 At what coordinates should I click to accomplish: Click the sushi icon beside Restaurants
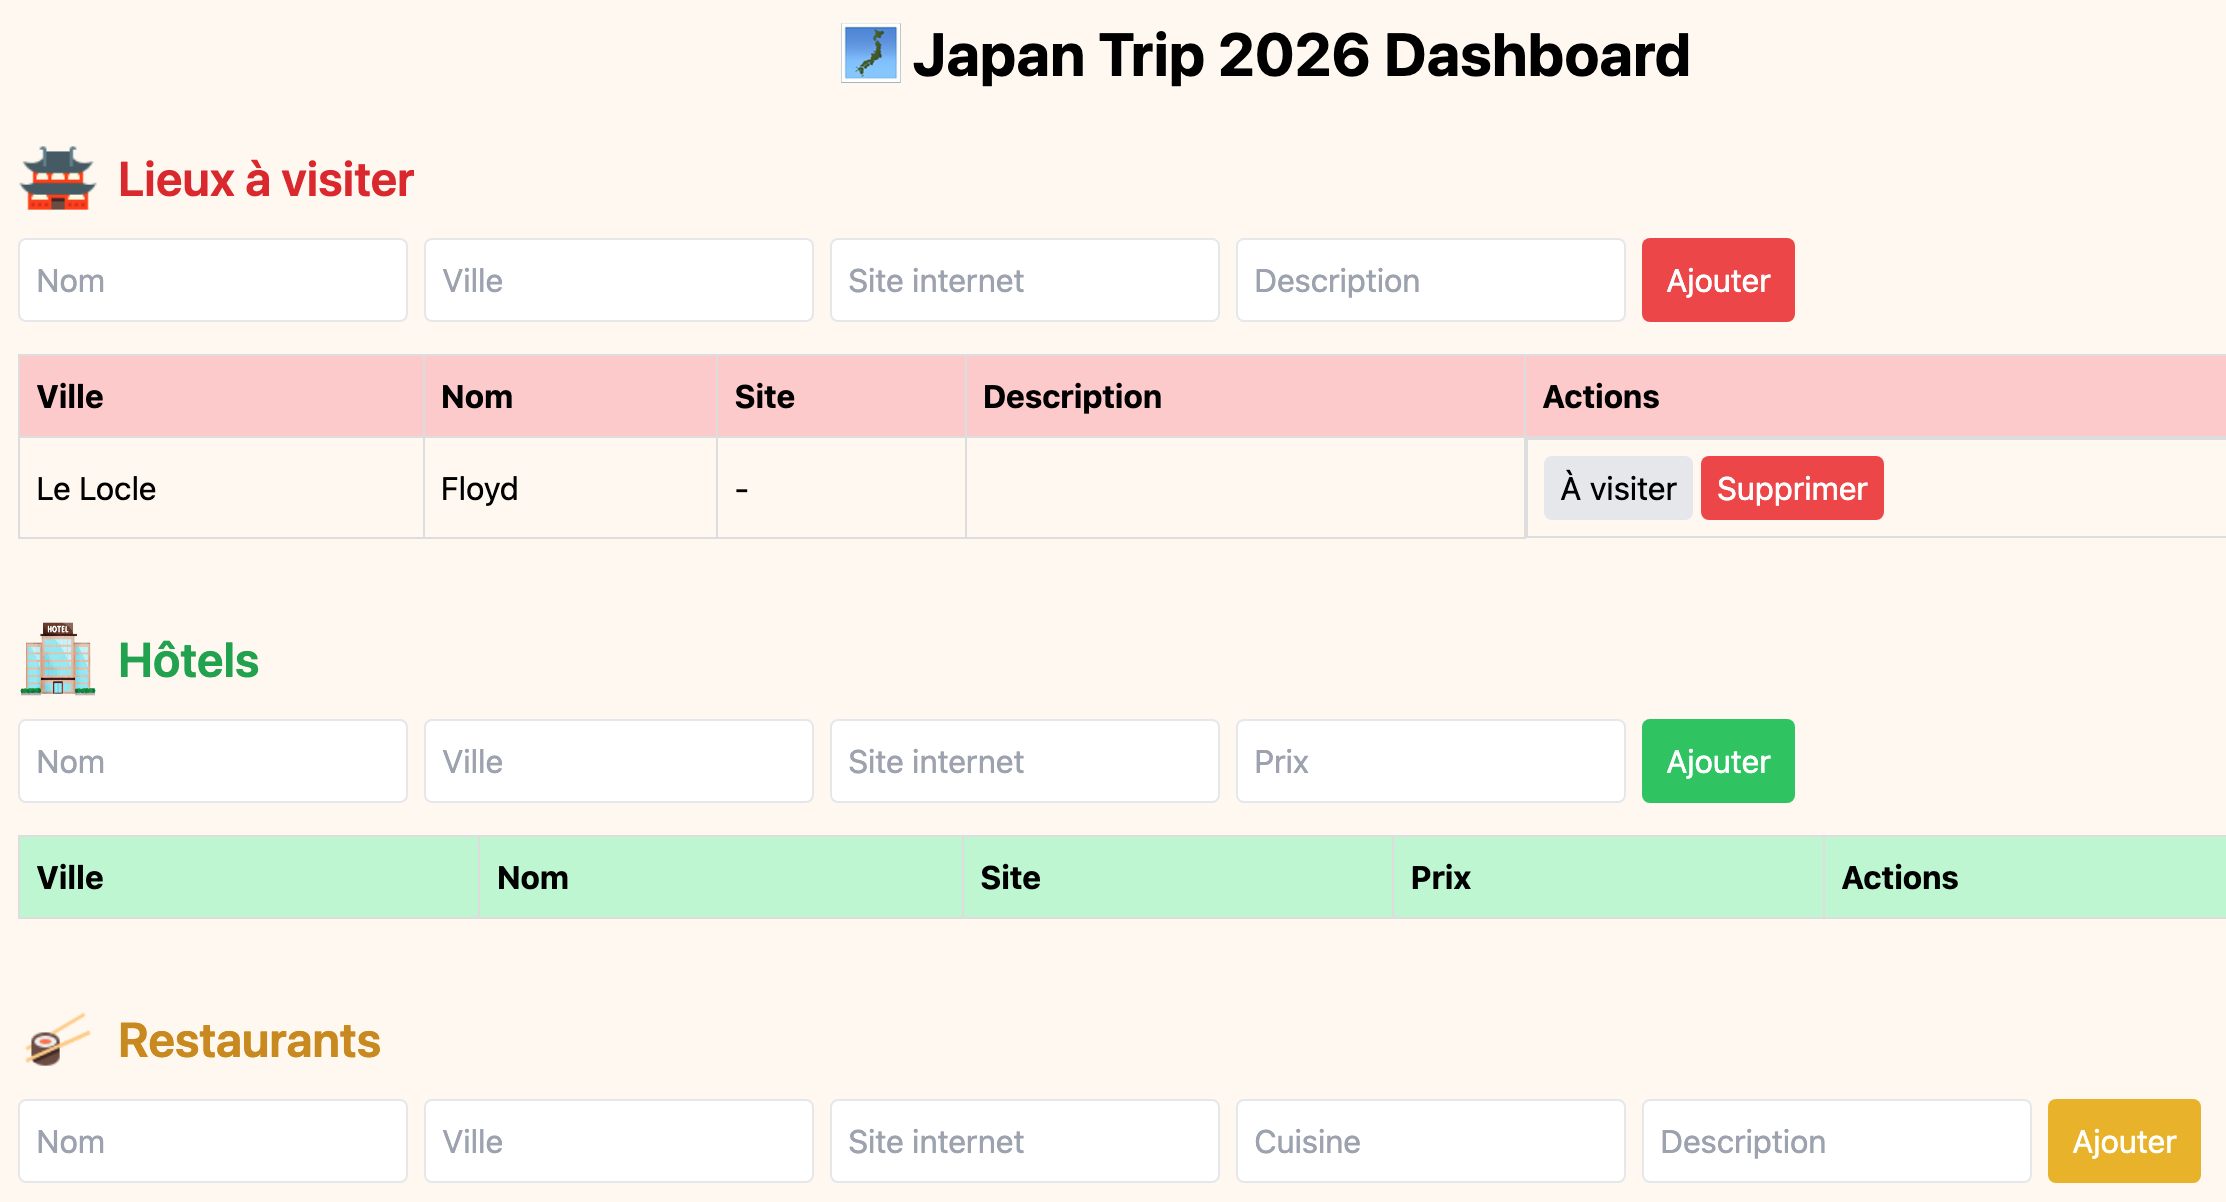(x=57, y=1040)
